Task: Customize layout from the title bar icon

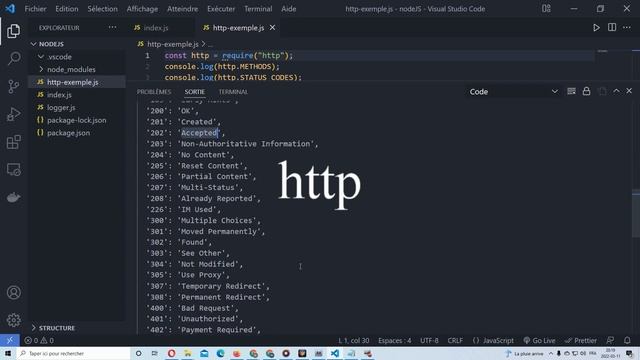Action: pyautogui.click(x=546, y=9)
